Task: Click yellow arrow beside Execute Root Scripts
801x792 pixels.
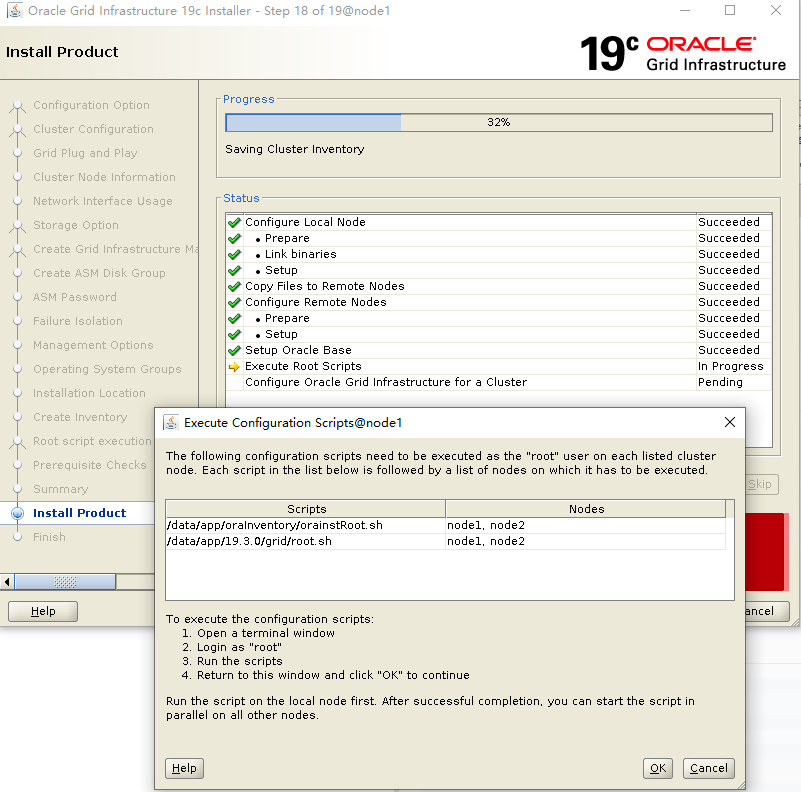Action: click(x=234, y=366)
